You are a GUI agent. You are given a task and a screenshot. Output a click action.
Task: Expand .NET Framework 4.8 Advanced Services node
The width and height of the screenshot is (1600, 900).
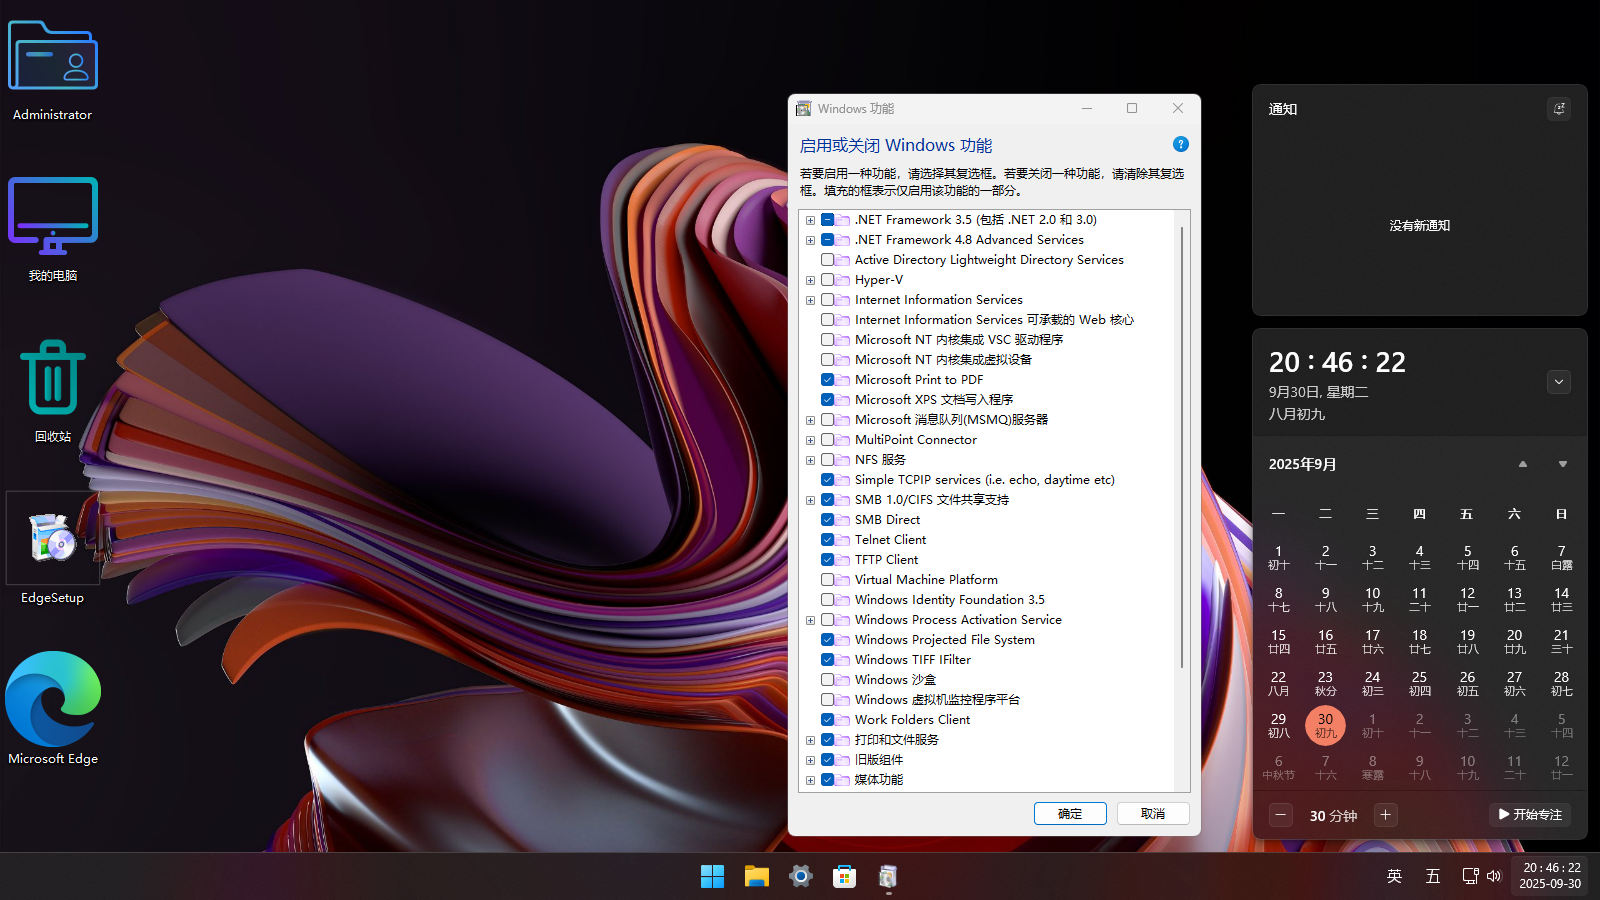tap(810, 240)
